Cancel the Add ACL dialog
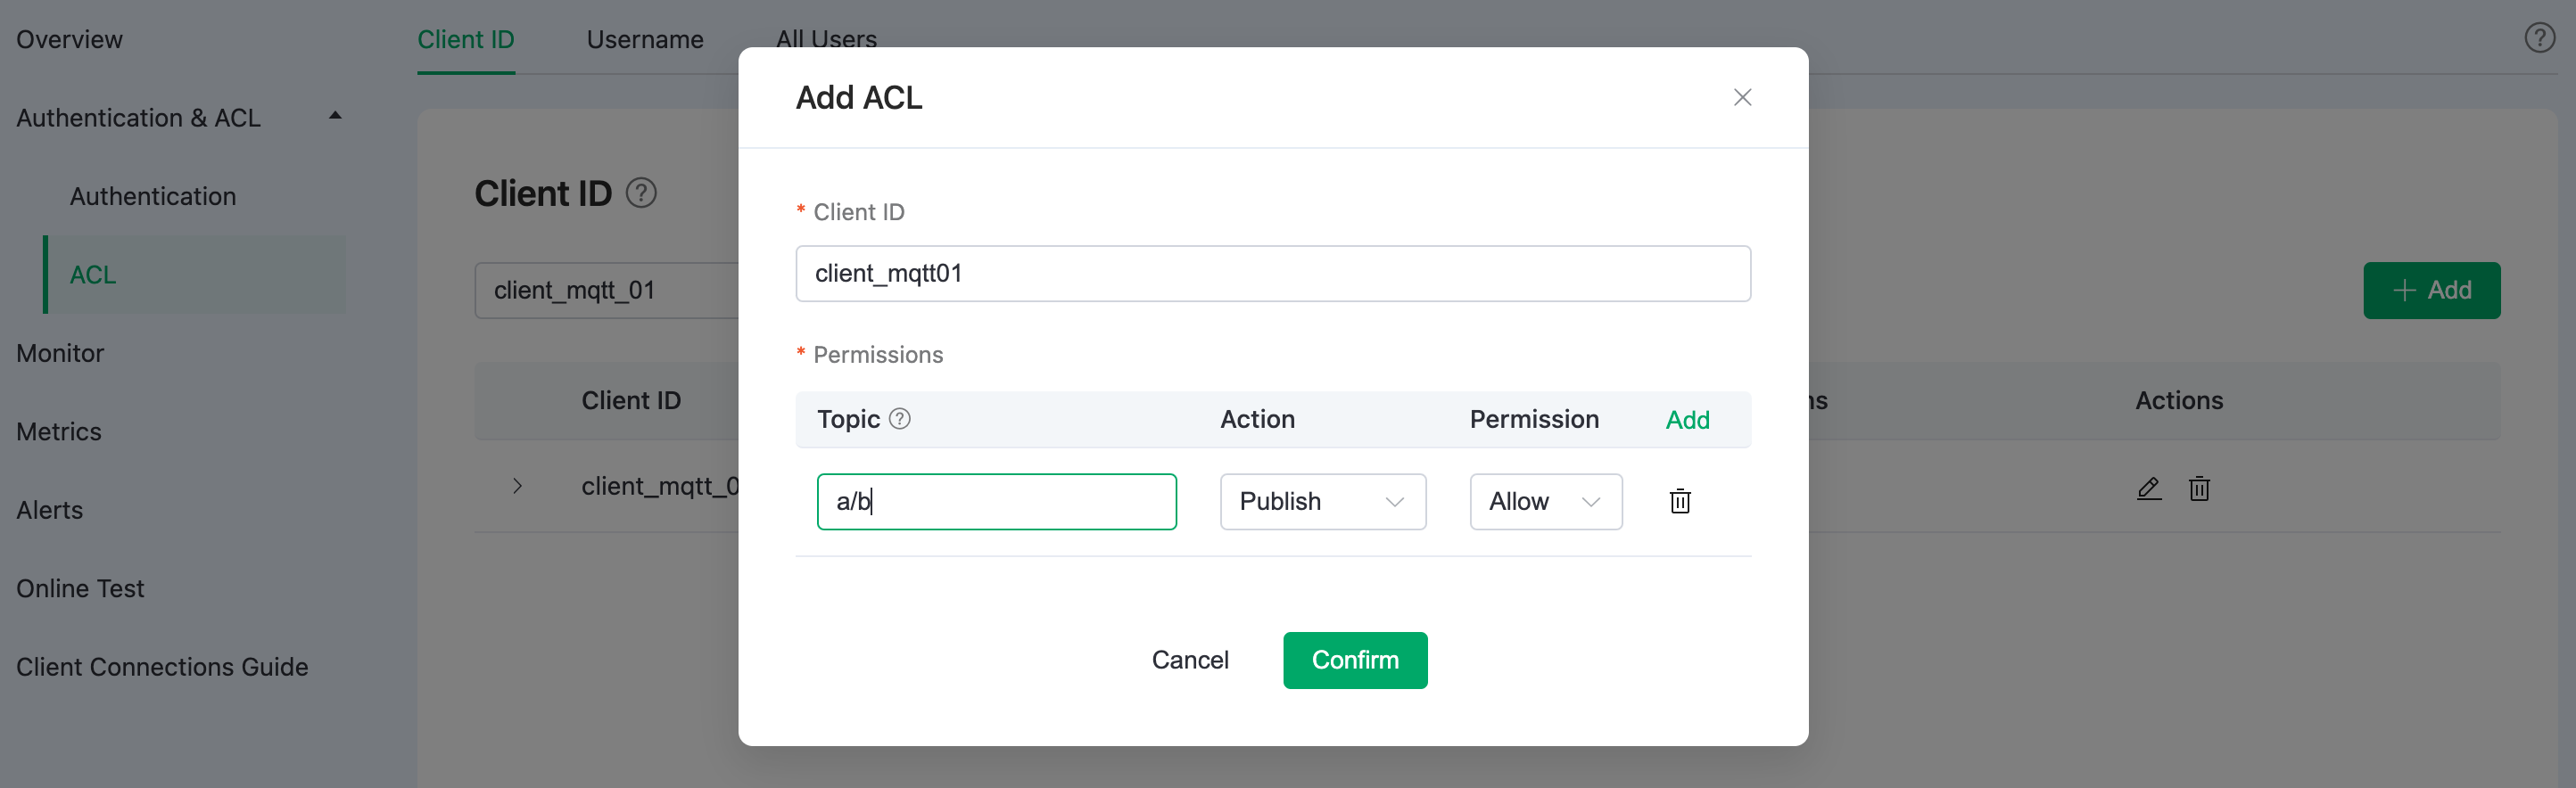 tap(1190, 660)
